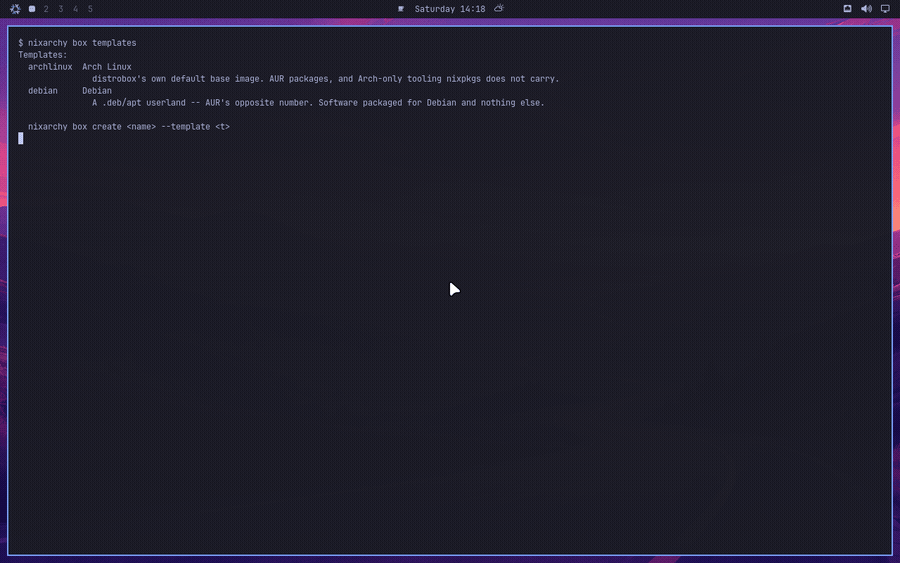
Task: Click the 'nixarchy box templates' command line
Action: (x=77, y=43)
